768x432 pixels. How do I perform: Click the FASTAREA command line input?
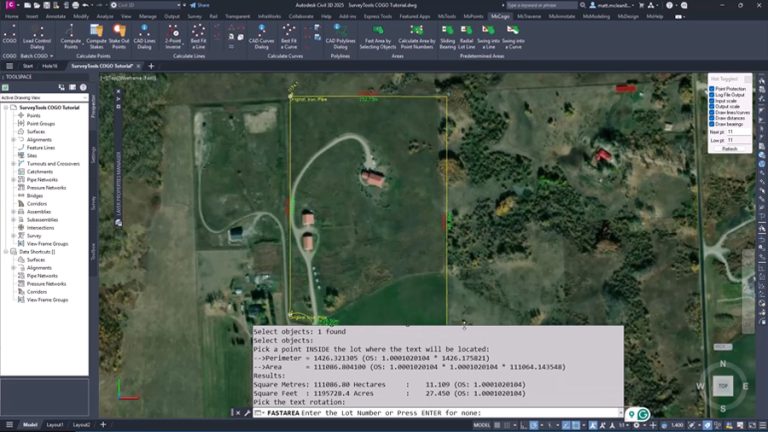[x=440, y=413]
